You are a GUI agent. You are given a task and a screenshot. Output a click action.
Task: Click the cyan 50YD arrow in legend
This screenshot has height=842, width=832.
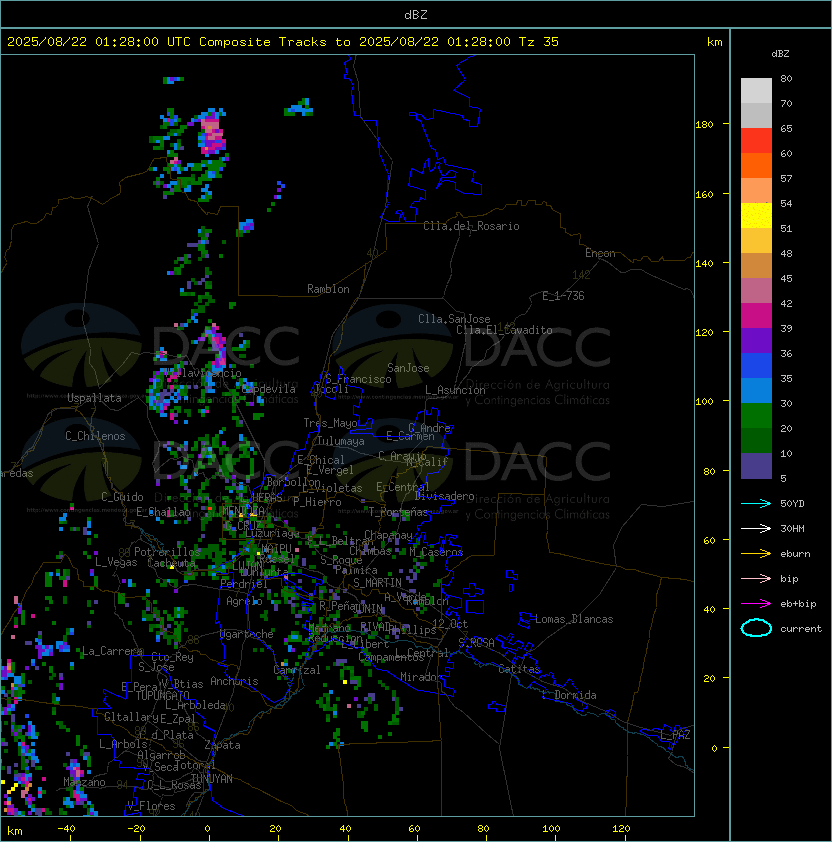tap(756, 504)
